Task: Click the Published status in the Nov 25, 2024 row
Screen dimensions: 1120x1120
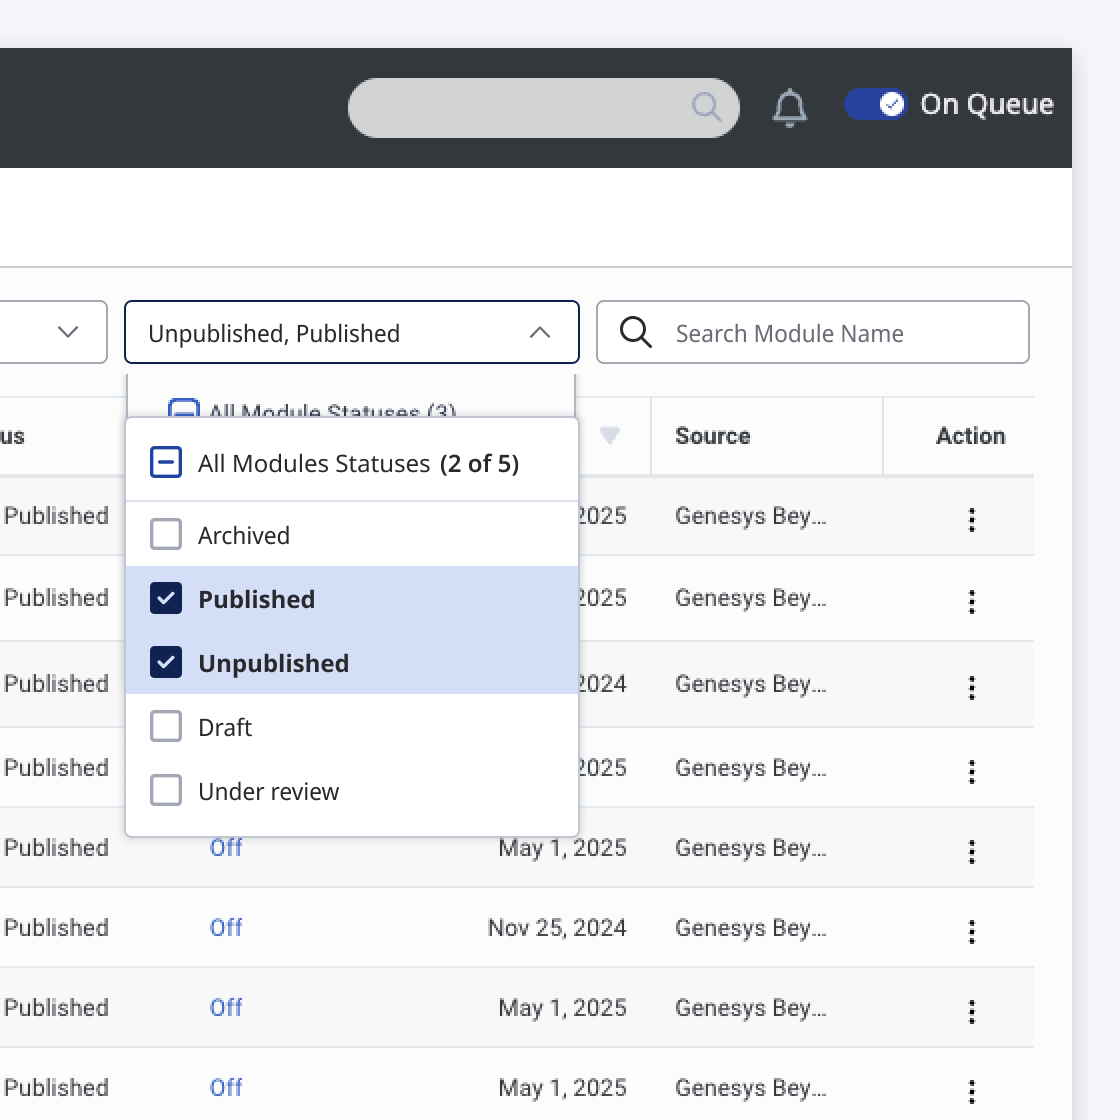Action: (x=56, y=927)
